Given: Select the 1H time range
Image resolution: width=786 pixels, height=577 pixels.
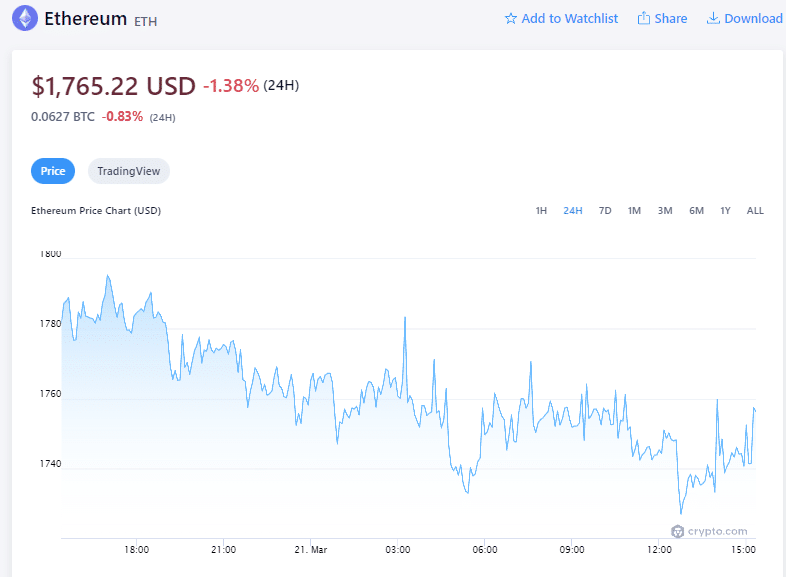Looking at the screenshot, I should point(541,211).
